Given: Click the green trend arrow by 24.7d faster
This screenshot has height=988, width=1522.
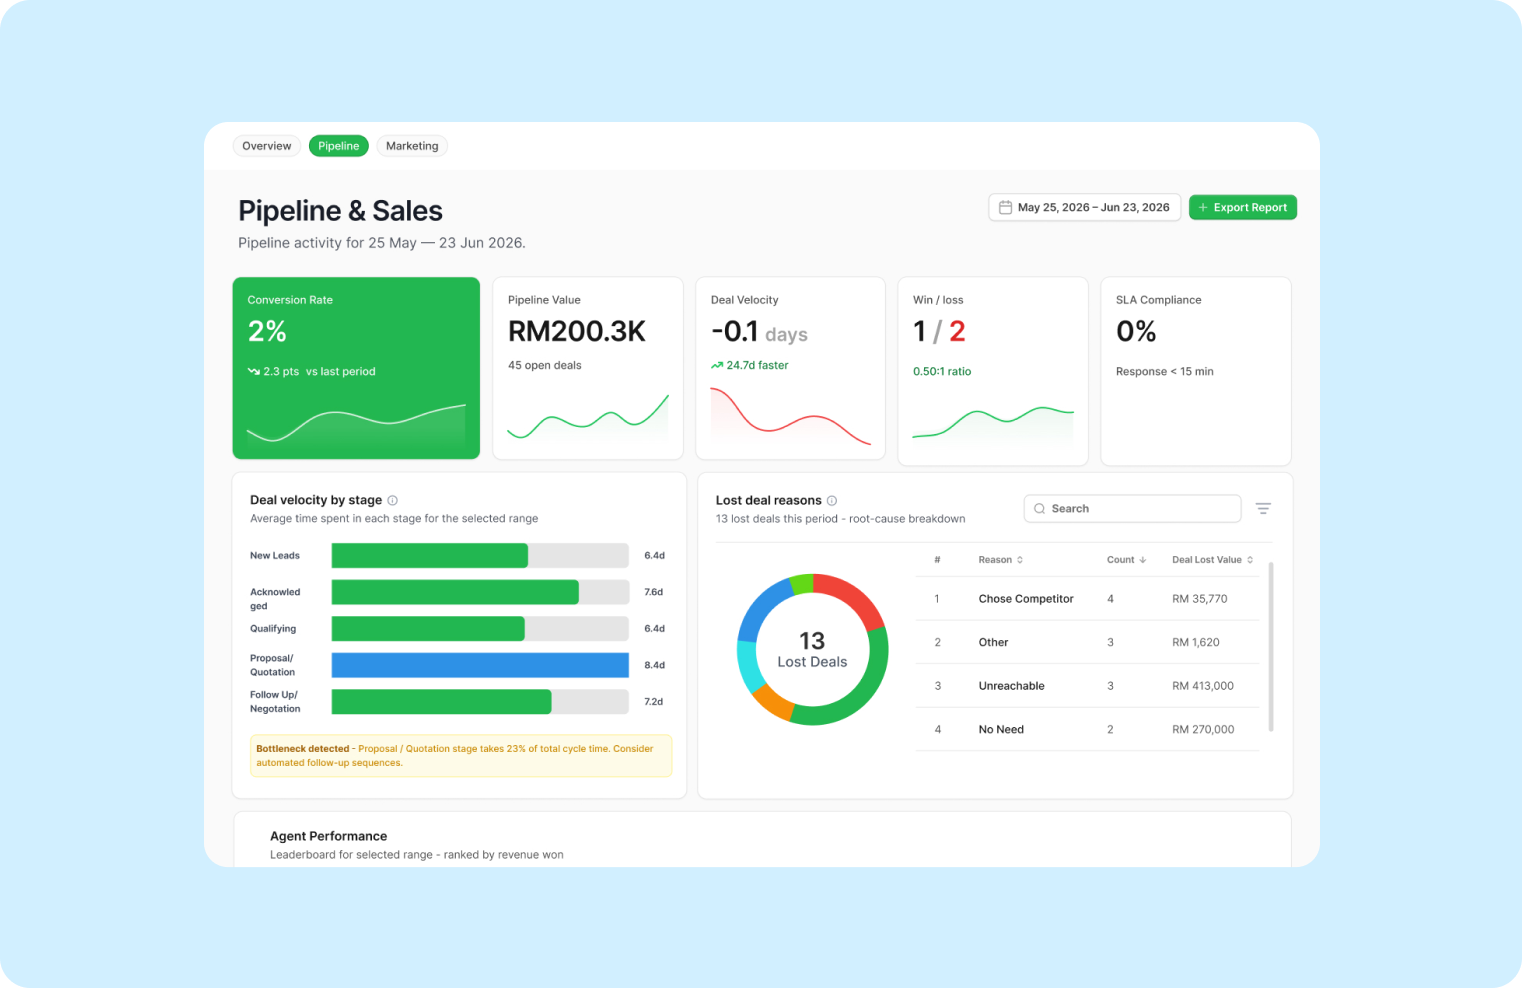Looking at the screenshot, I should (x=716, y=365).
